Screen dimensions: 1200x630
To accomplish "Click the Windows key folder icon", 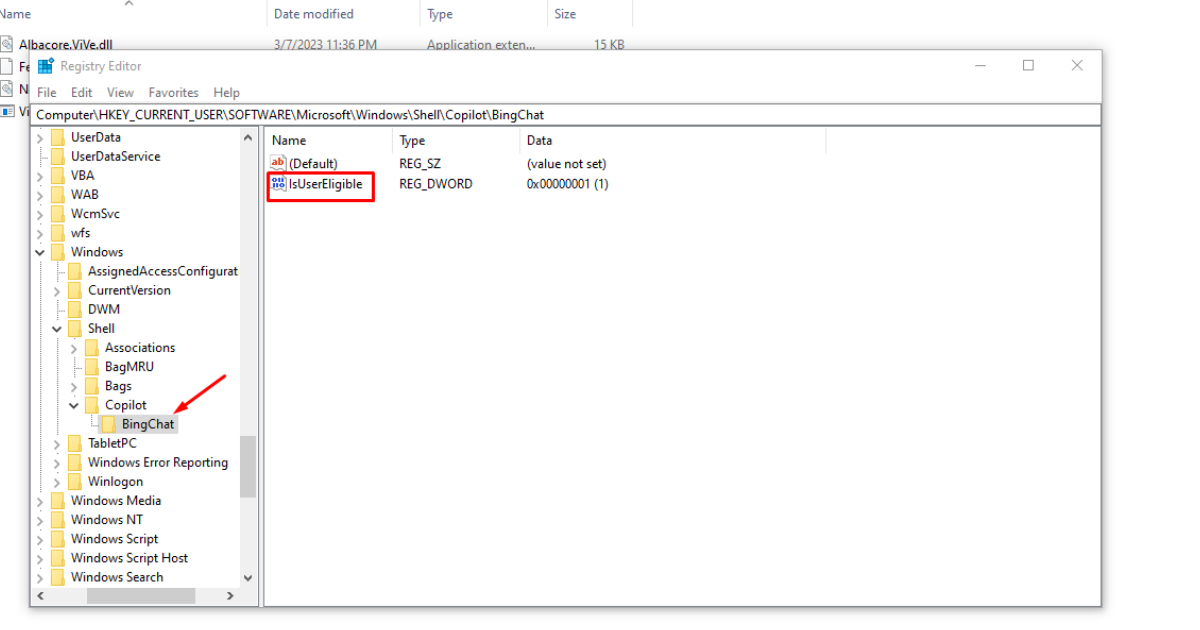I will click(x=58, y=252).
